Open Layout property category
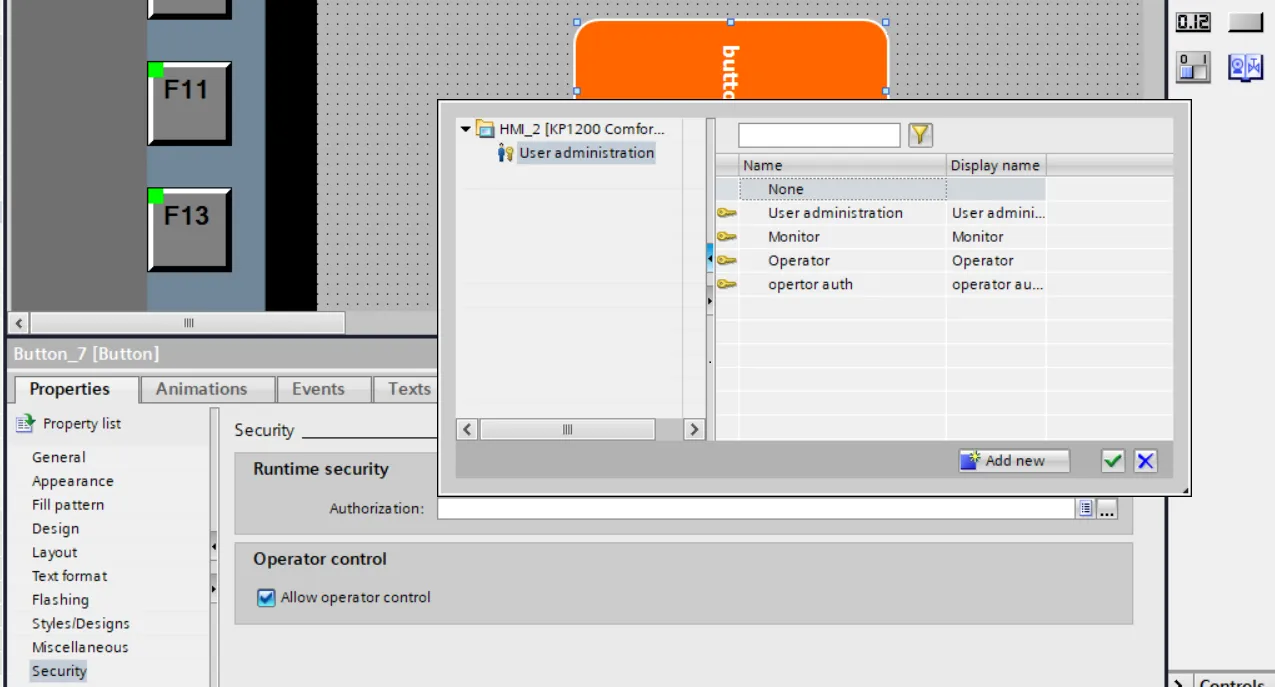 (x=54, y=553)
